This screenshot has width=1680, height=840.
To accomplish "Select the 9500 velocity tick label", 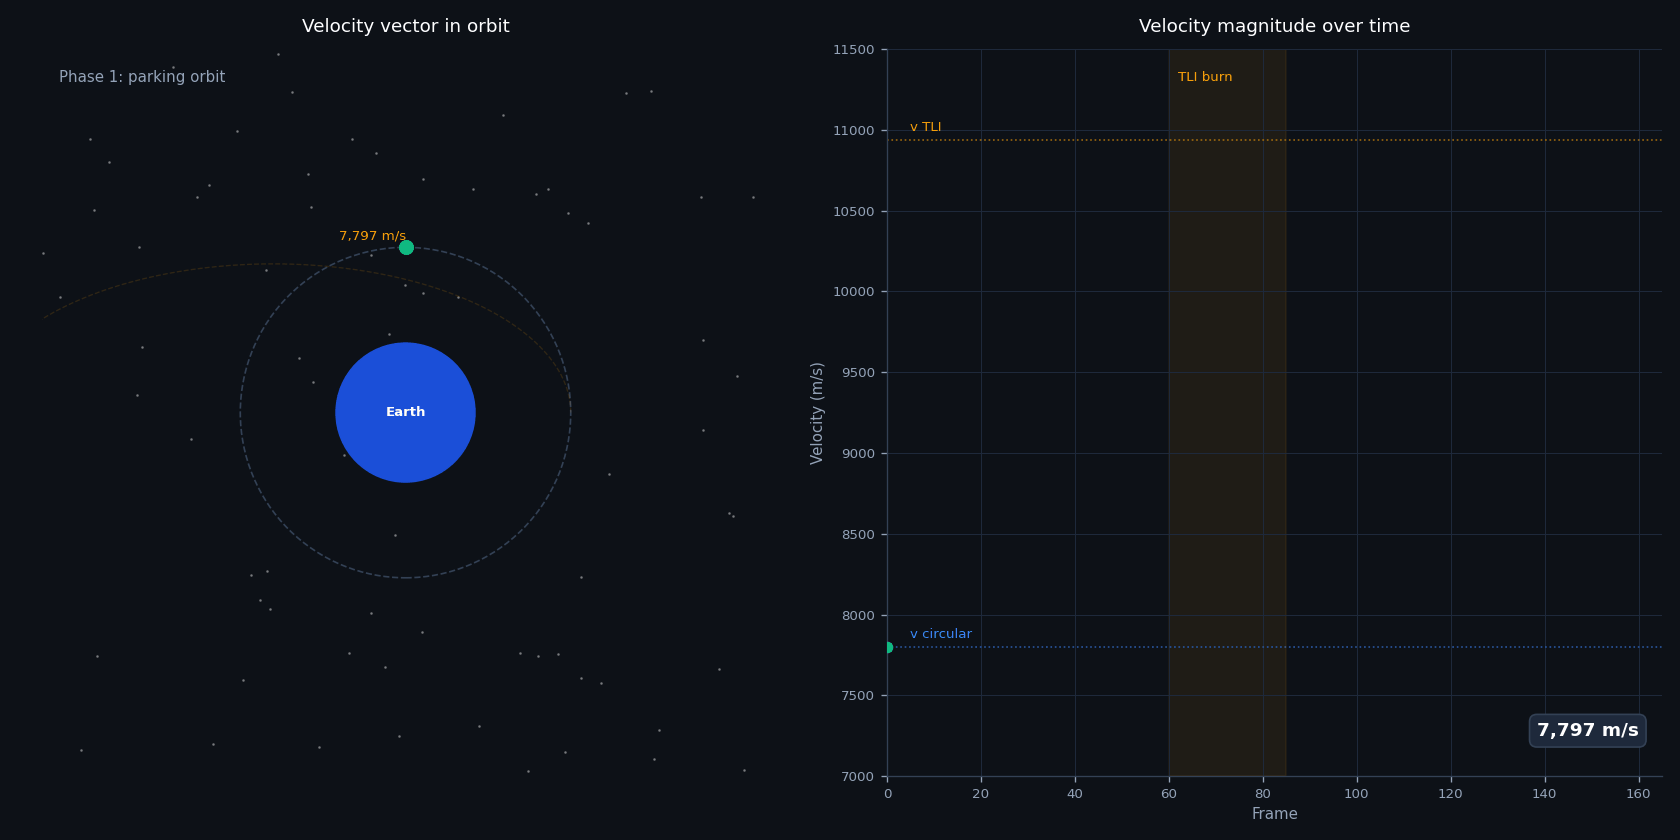I will 856,373.
